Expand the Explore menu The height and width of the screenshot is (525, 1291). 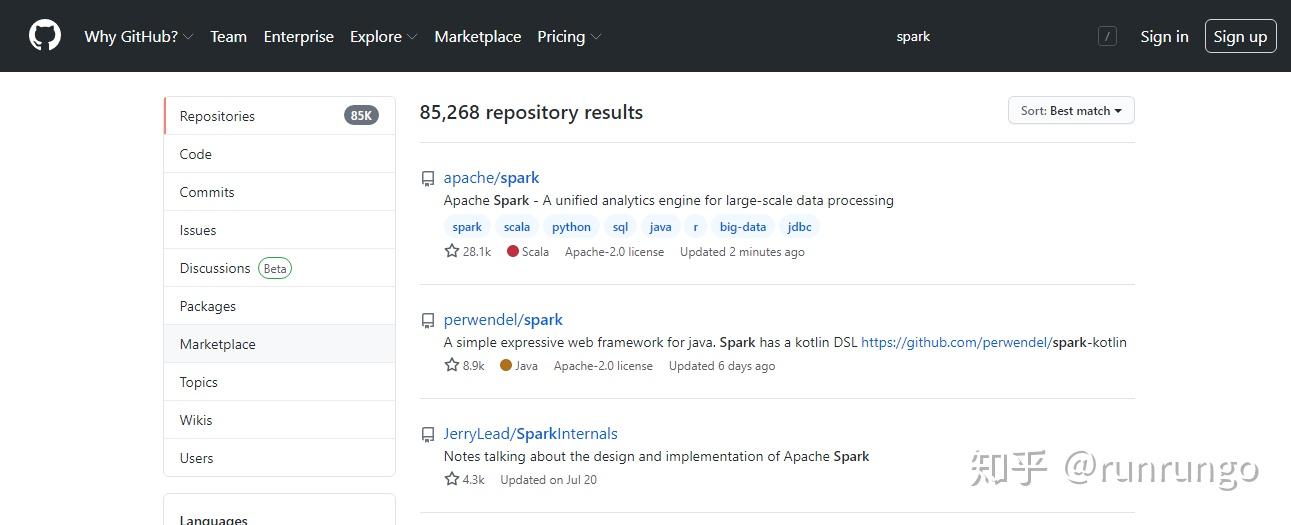pos(383,36)
